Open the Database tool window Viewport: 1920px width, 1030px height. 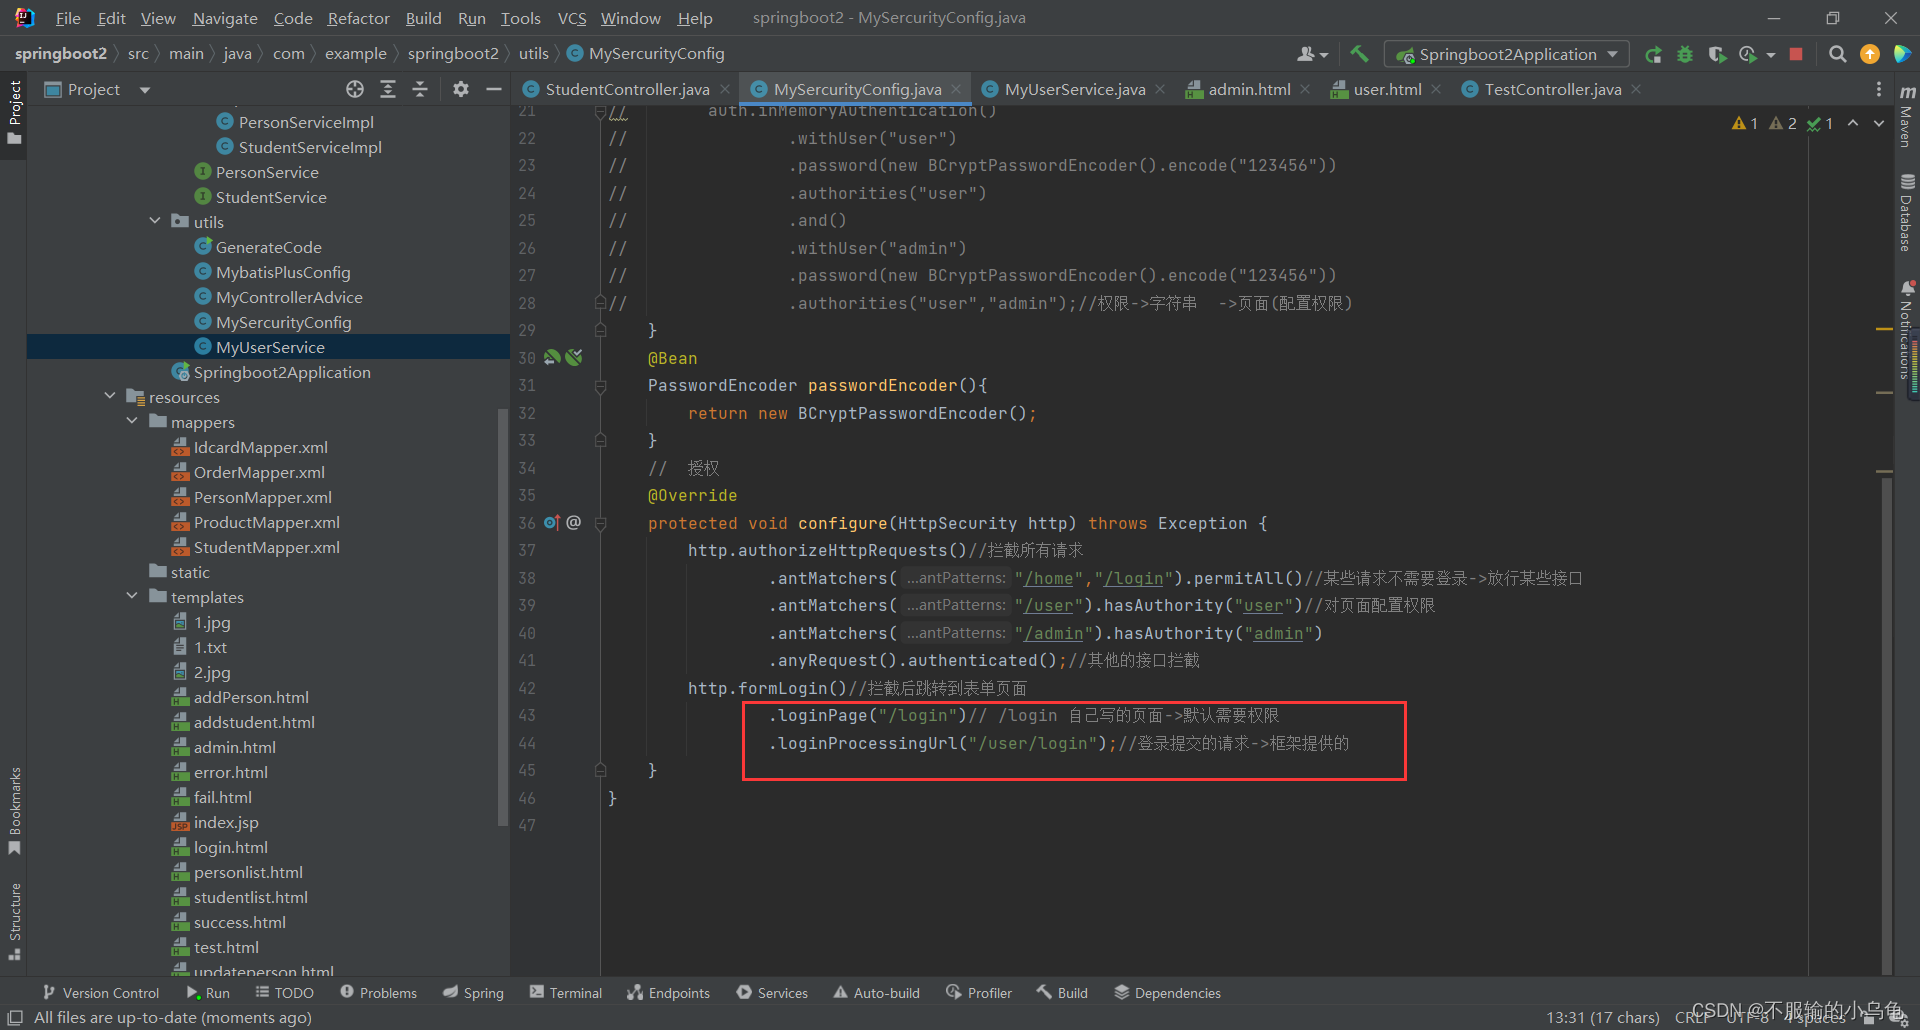[1907, 213]
